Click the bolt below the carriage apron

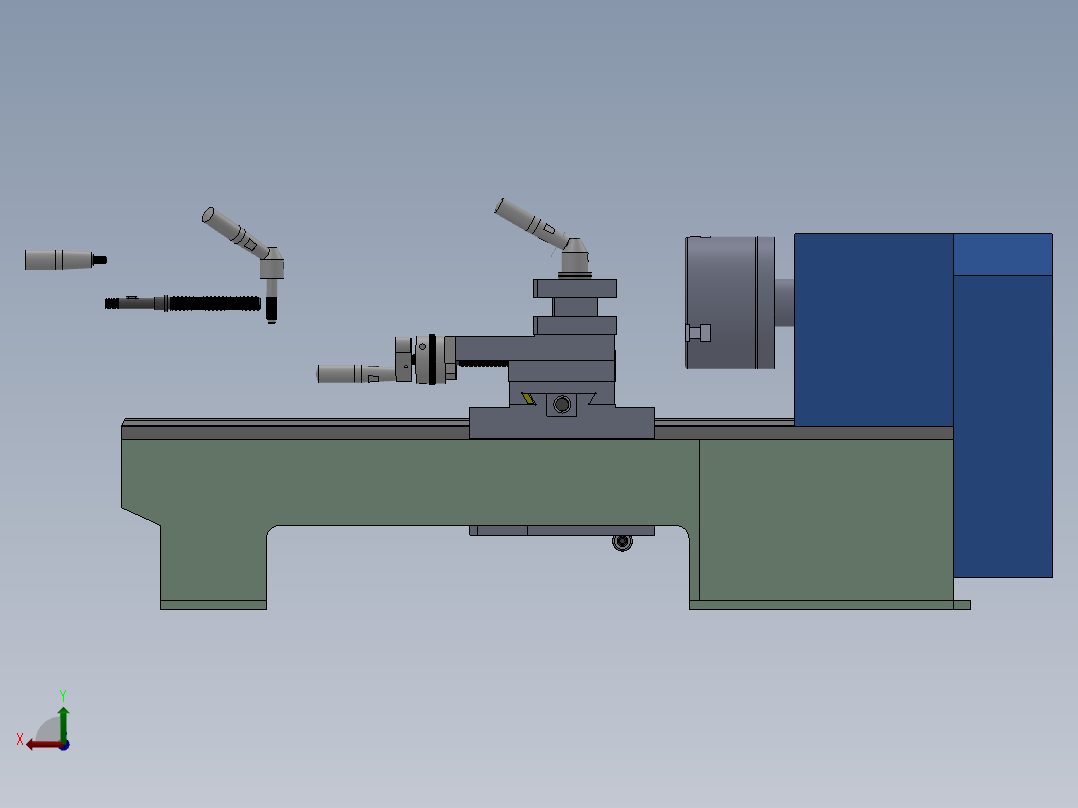coord(623,542)
